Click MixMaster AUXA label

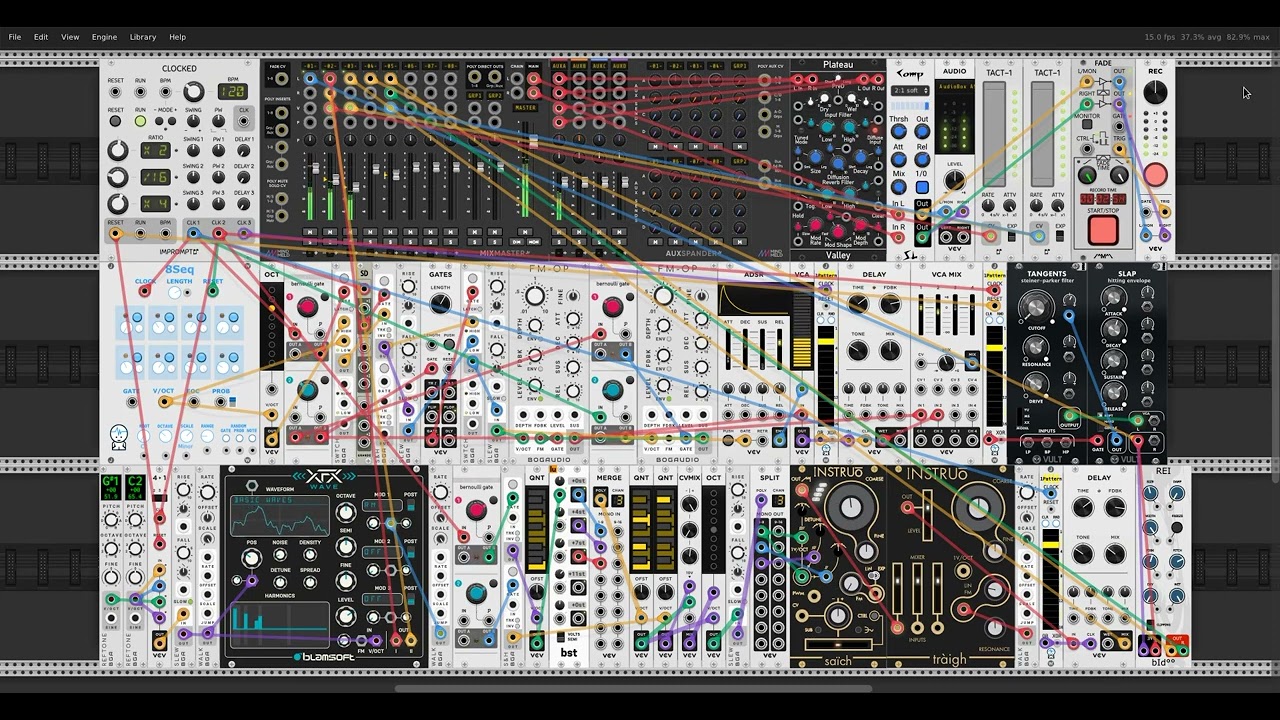tap(559, 66)
